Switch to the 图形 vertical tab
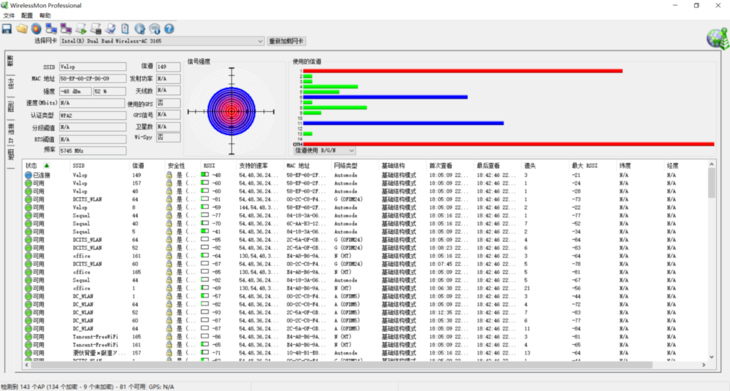 (x=10, y=107)
